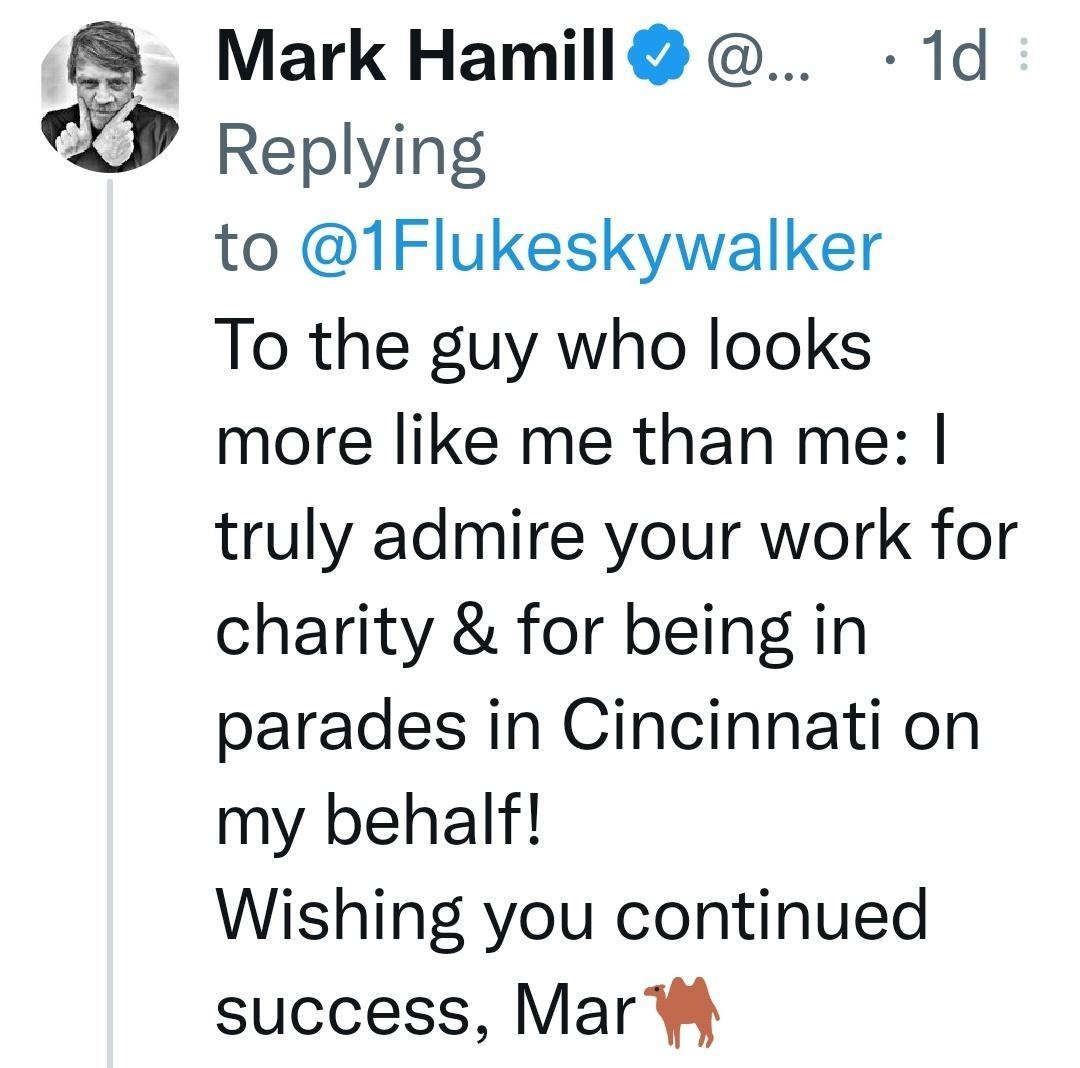Click the text 'success, Mar'
This screenshot has width=1080, height=1068.
(427, 1012)
